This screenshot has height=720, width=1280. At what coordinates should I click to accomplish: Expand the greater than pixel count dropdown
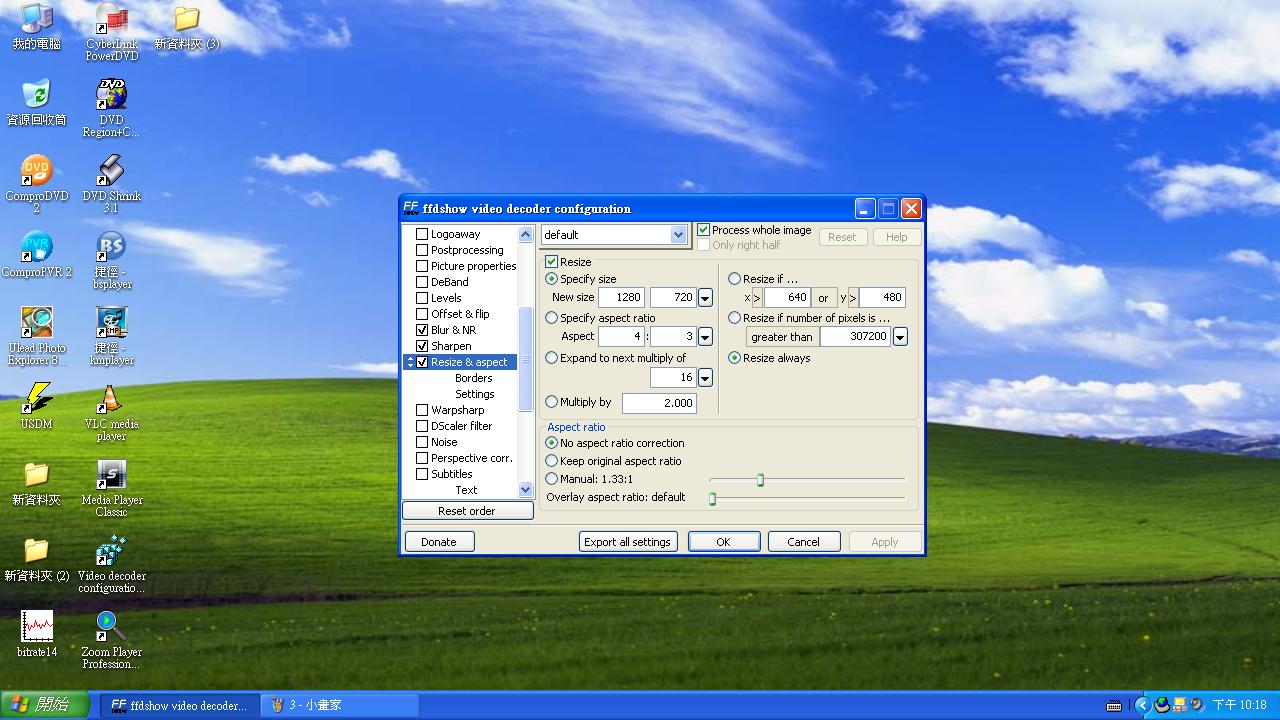click(900, 338)
